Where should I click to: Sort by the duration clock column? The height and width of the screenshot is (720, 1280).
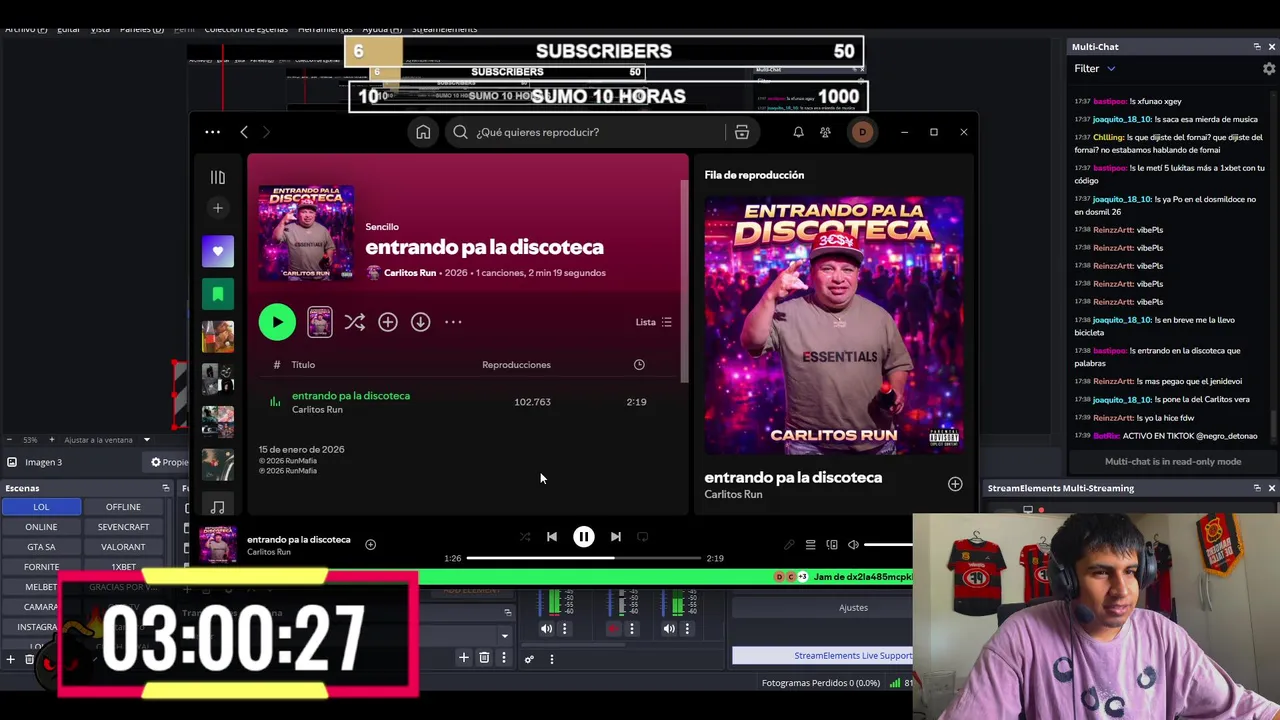(639, 364)
